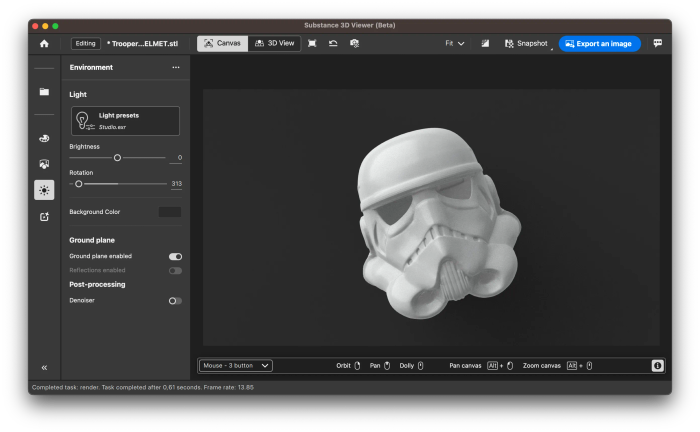Collapse the sidebar with double chevron
This screenshot has height=432, width=700.
[44, 368]
